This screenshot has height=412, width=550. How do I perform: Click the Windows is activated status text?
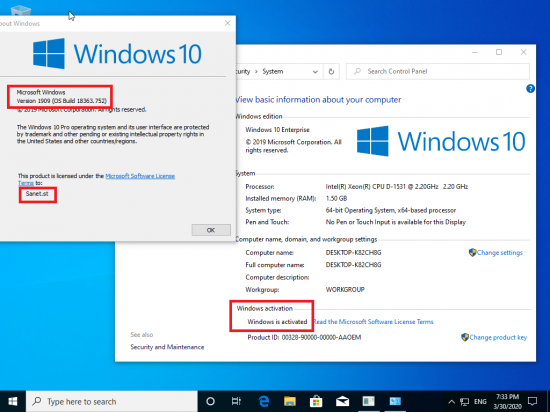click(x=277, y=322)
